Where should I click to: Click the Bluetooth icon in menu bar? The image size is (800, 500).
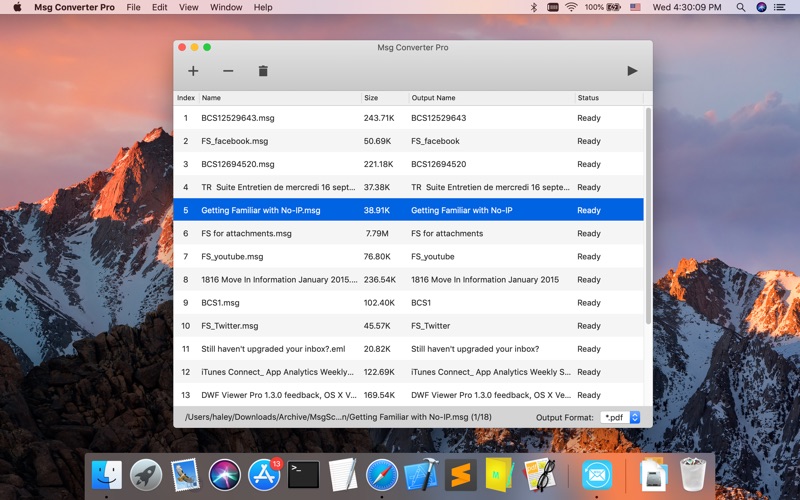pyautogui.click(x=534, y=7)
